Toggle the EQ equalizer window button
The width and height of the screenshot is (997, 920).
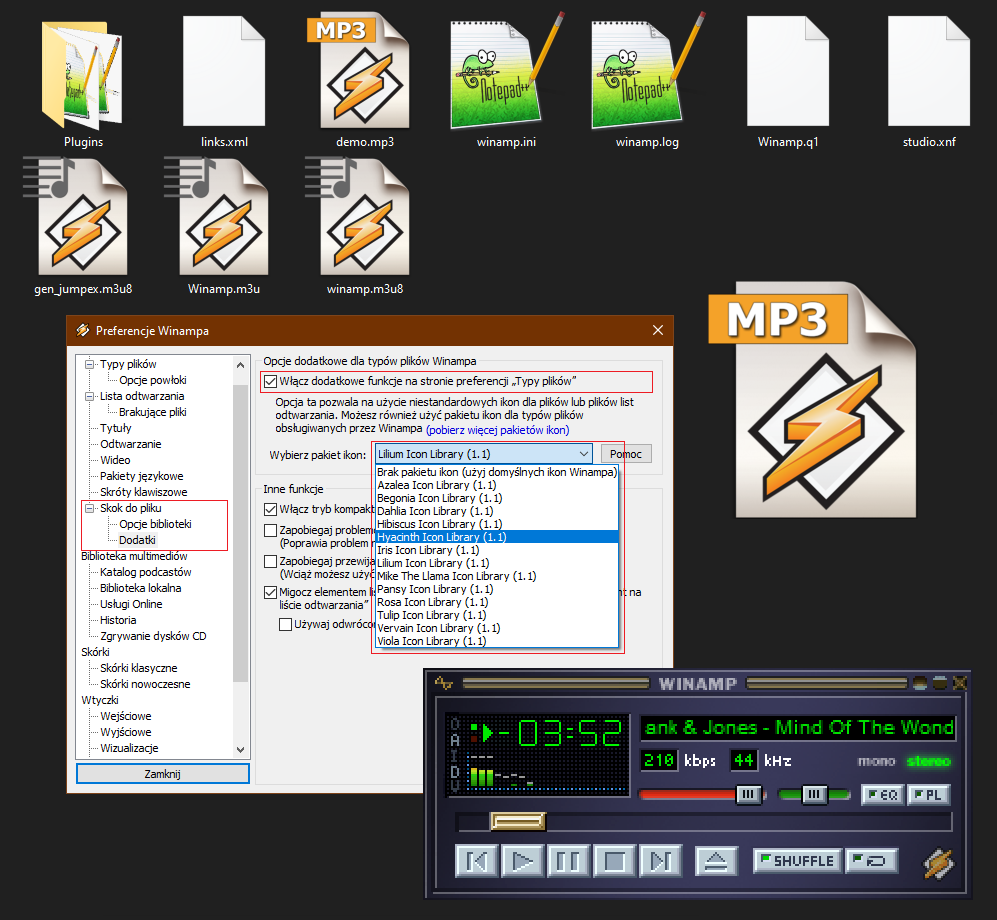click(883, 795)
